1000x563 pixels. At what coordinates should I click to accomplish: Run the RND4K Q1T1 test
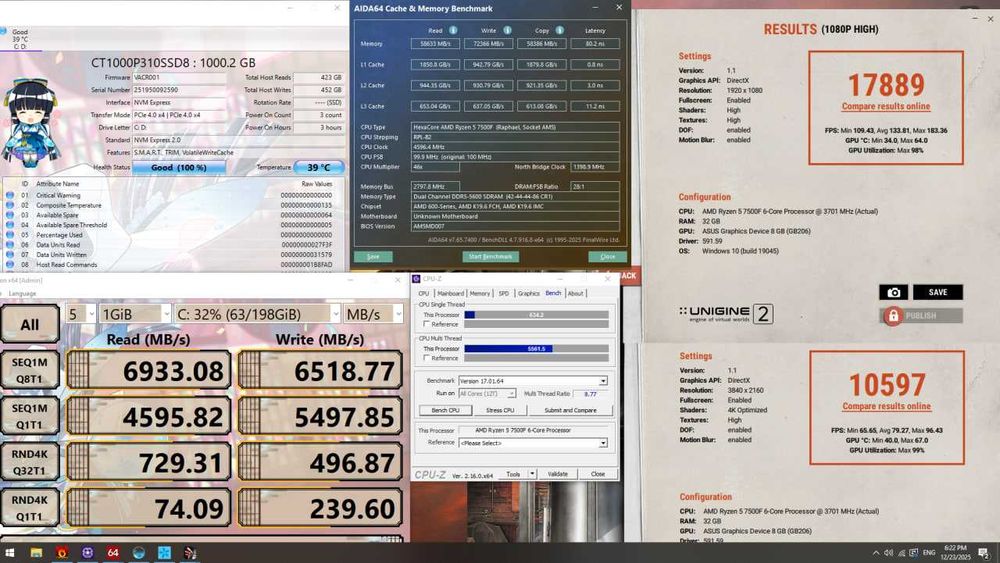tap(30, 508)
